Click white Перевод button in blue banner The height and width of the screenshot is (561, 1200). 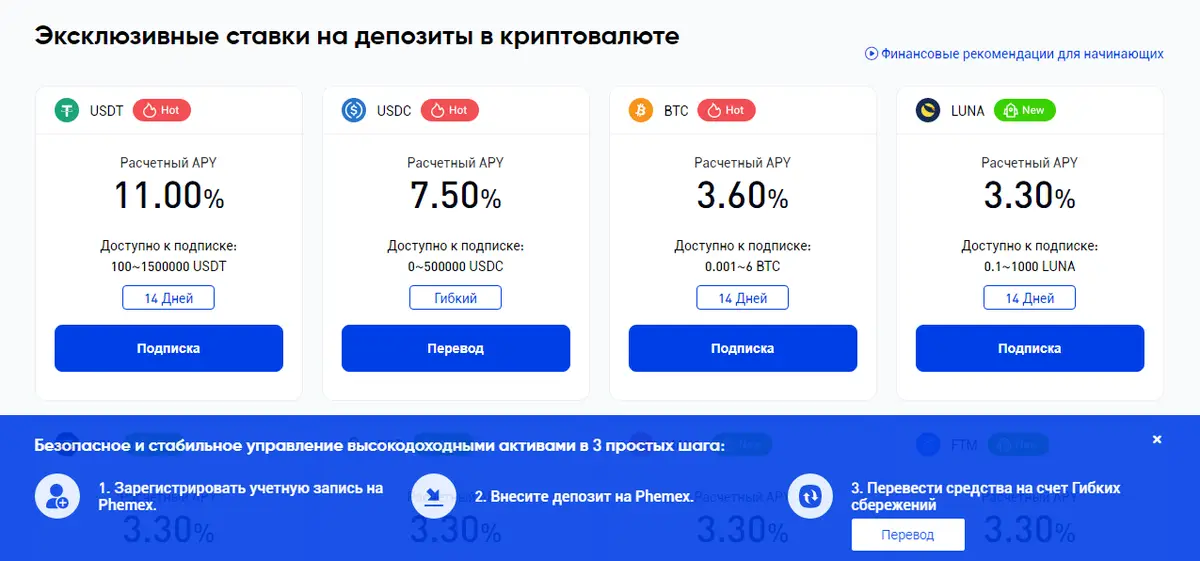click(x=908, y=535)
